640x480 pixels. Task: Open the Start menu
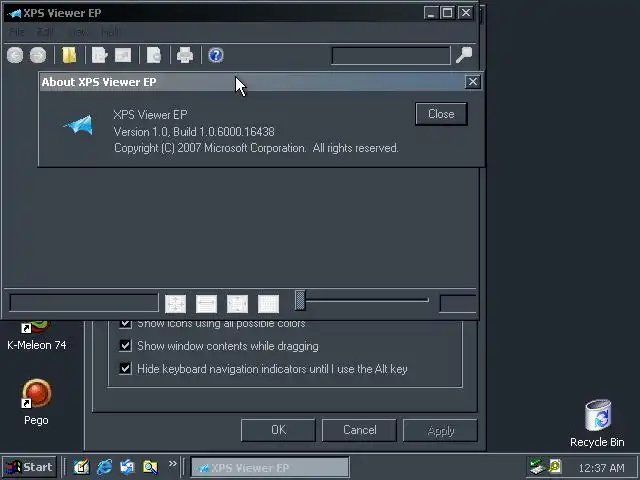coord(29,467)
